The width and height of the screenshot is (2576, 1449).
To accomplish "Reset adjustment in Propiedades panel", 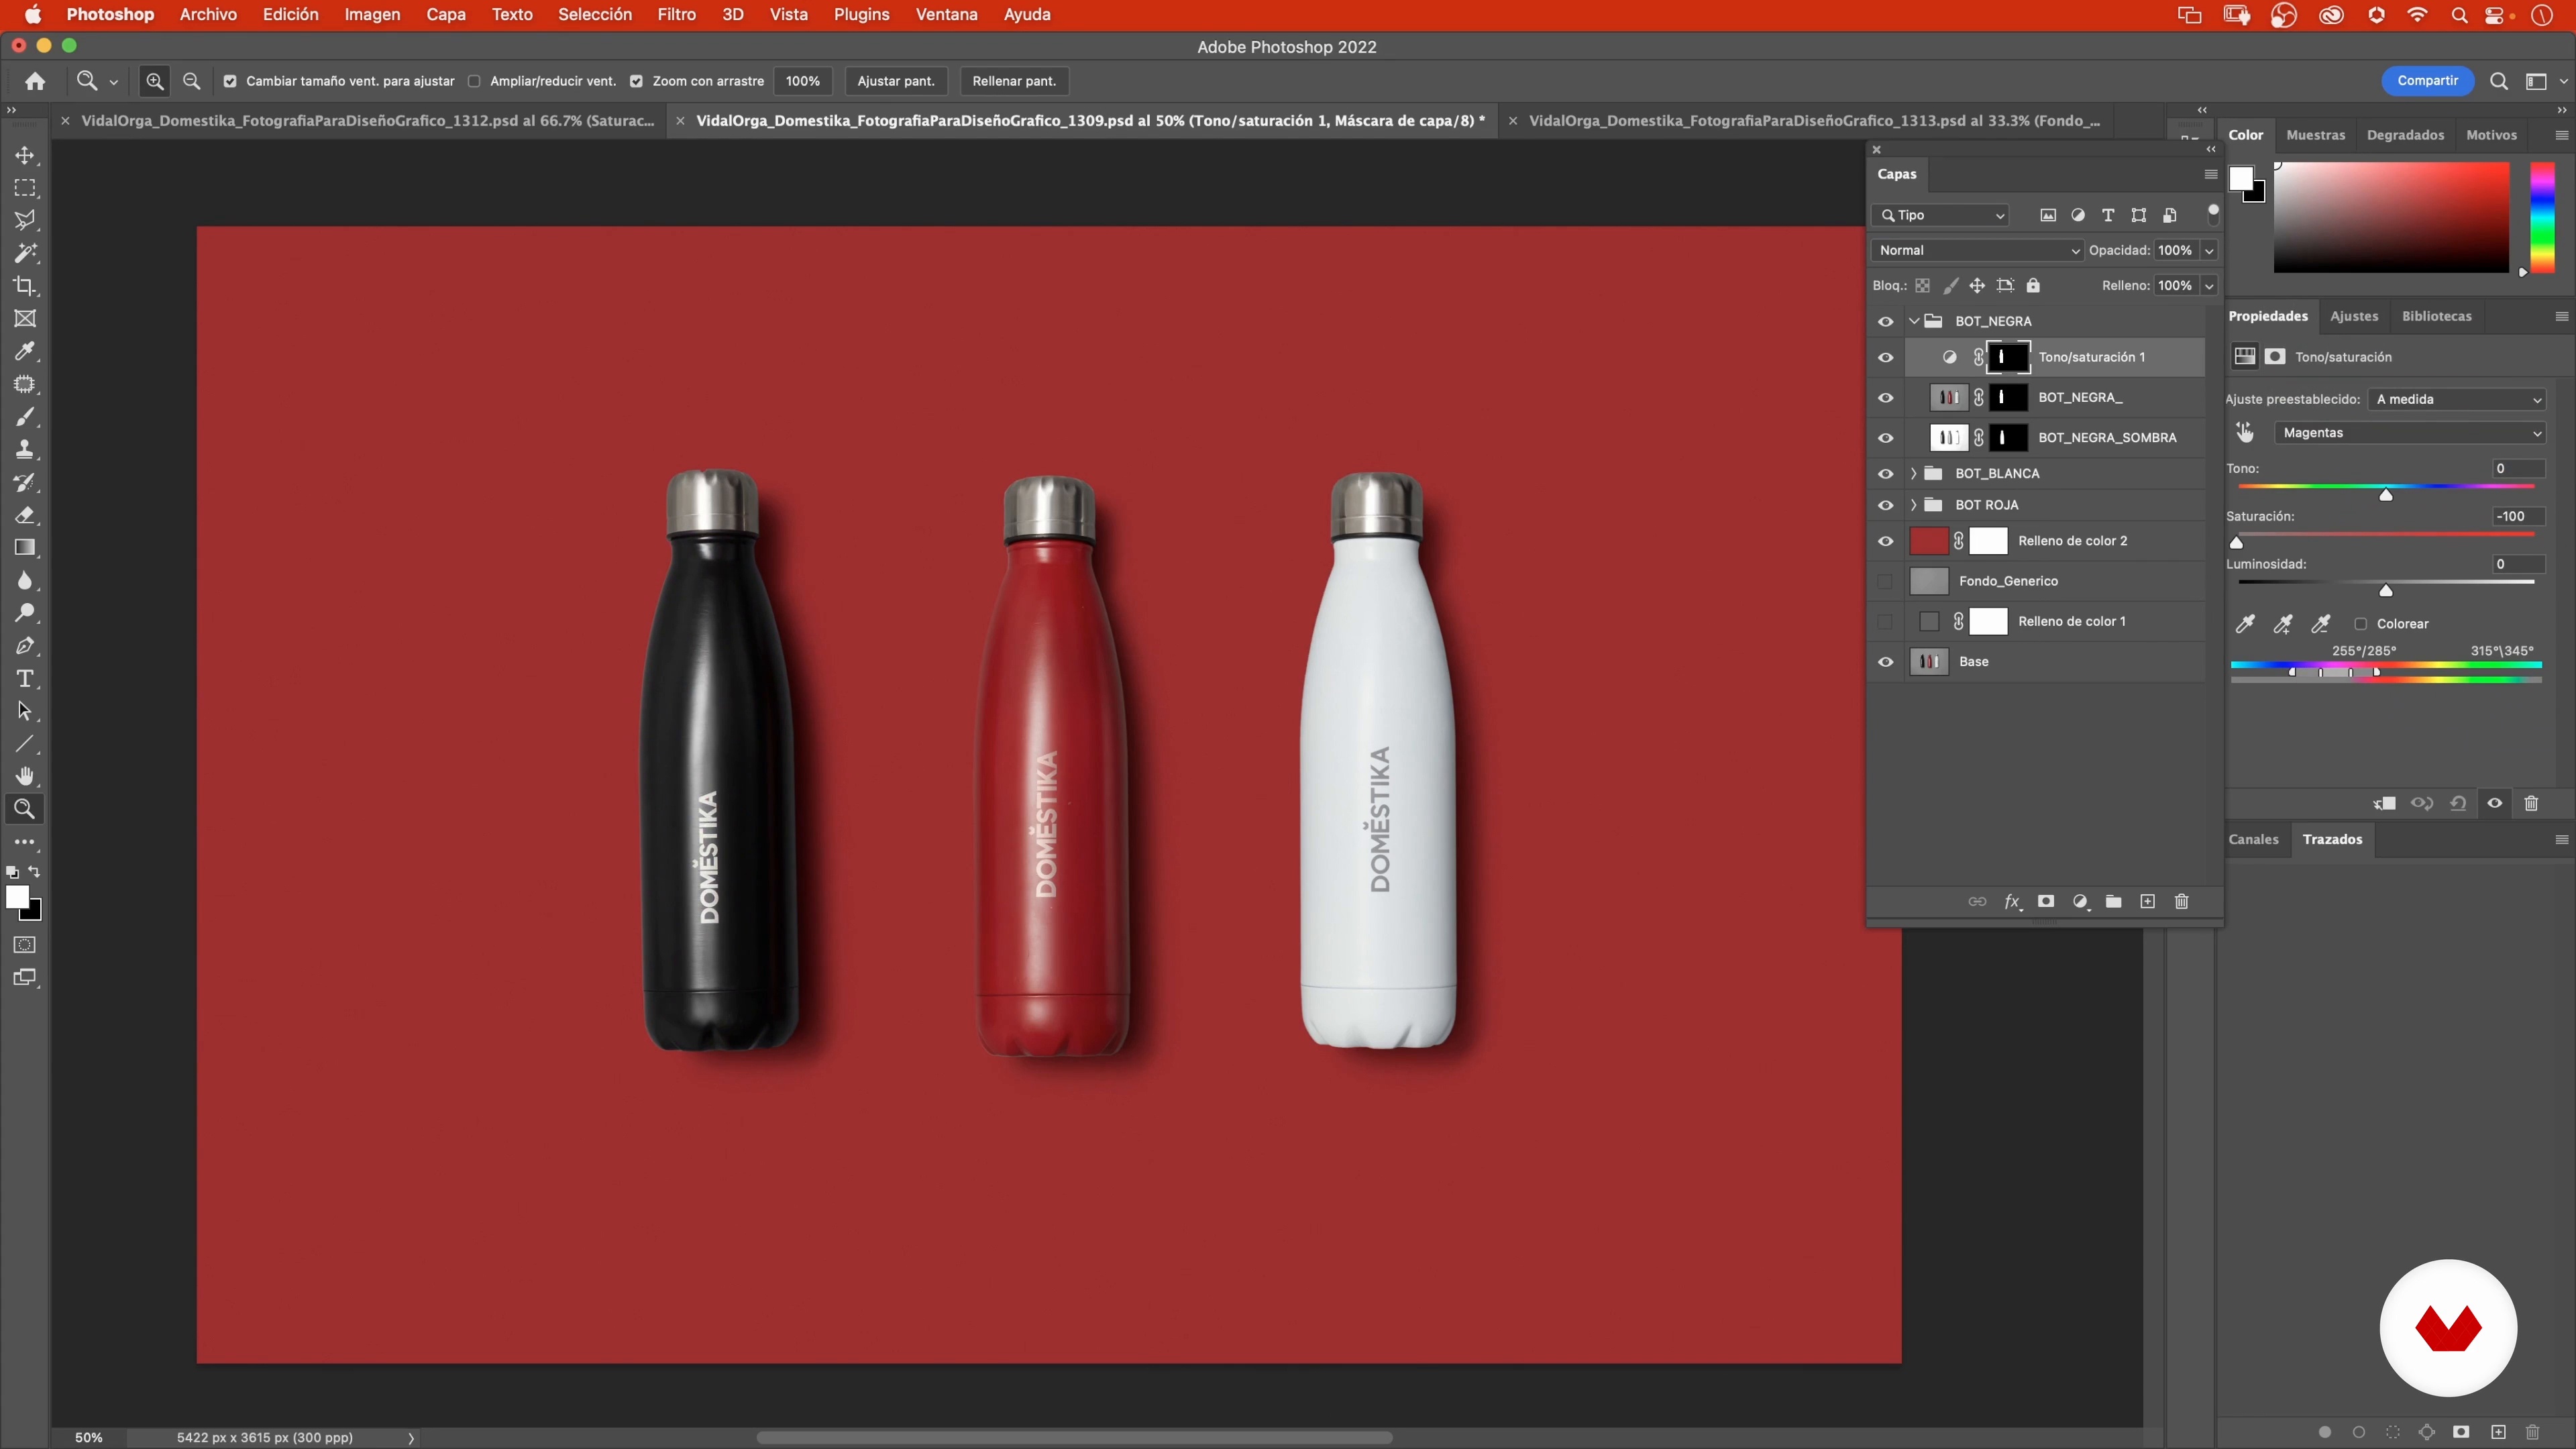I will (2458, 803).
